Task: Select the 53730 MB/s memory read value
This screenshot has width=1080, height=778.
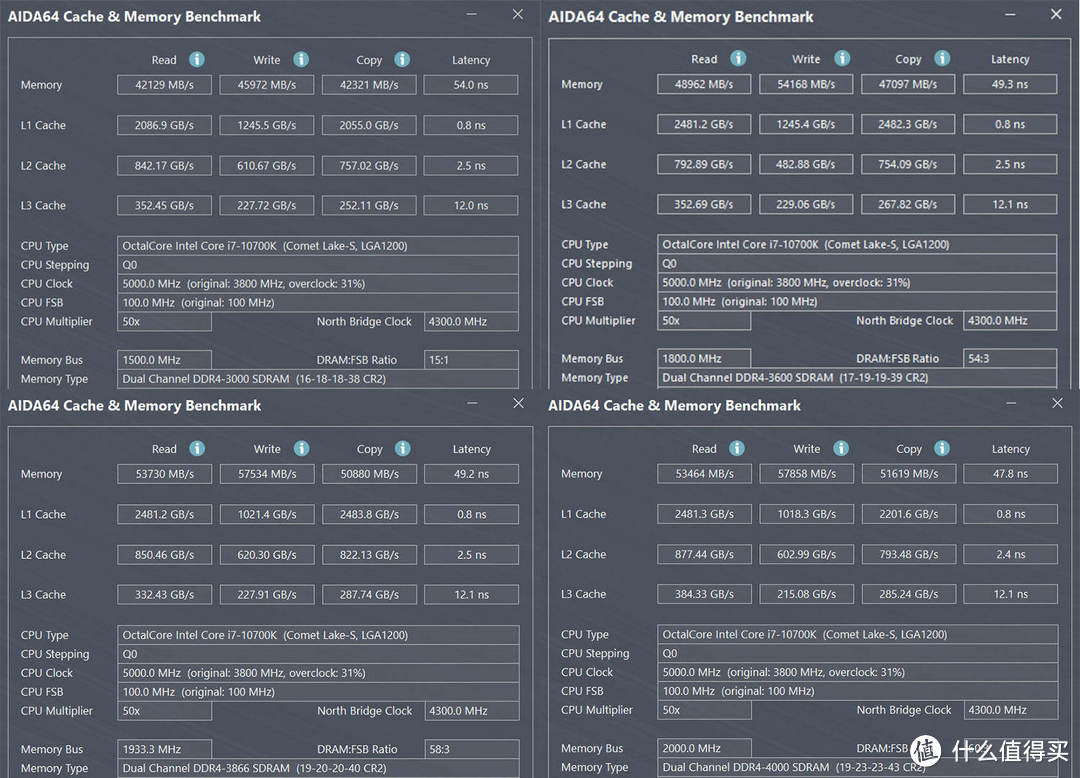Action: (x=165, y=474)
